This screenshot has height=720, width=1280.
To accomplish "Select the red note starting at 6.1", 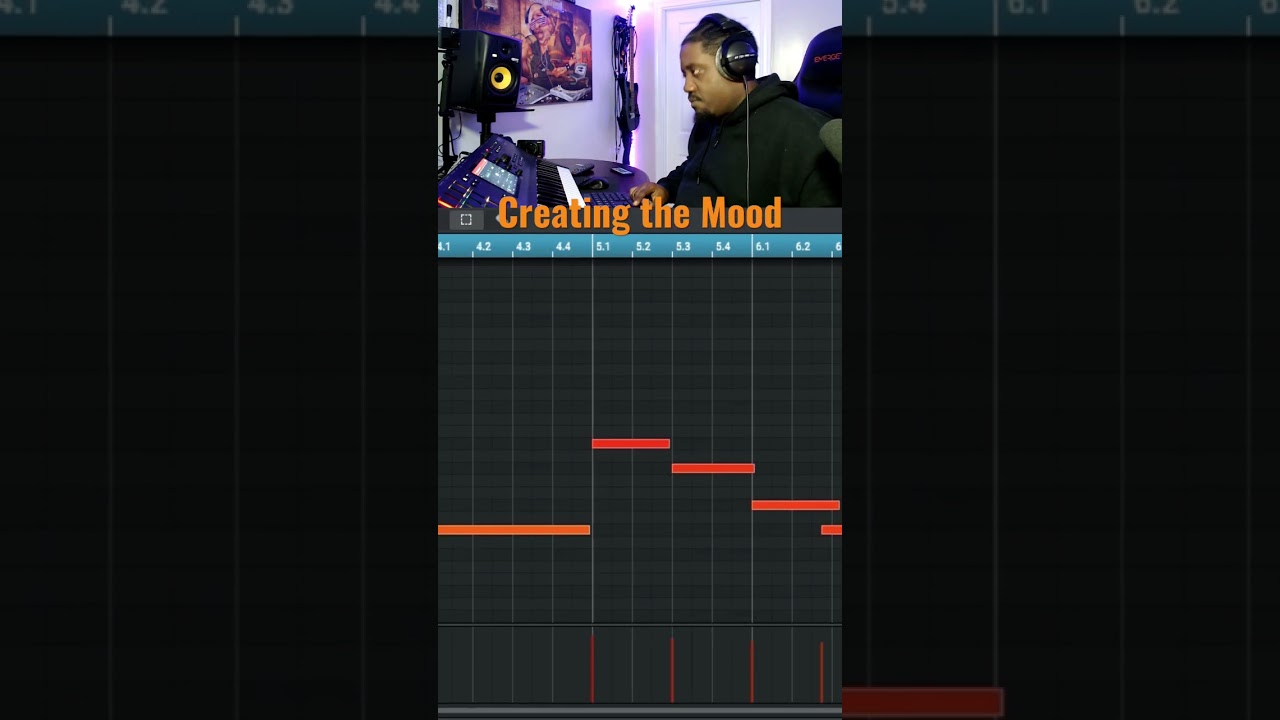I will point(796,505).
